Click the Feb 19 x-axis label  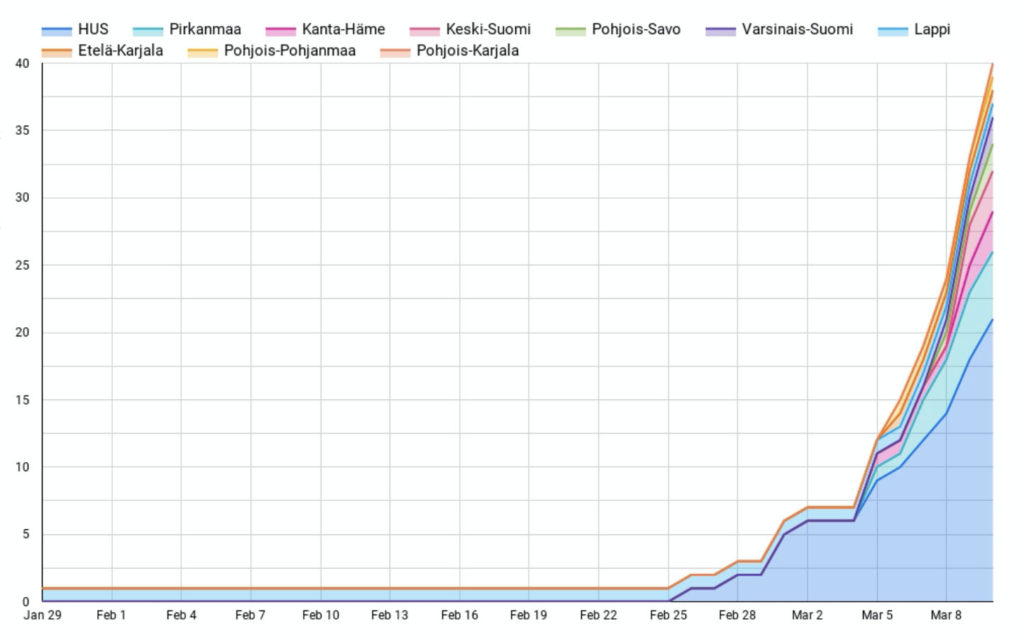pos(529,615)
